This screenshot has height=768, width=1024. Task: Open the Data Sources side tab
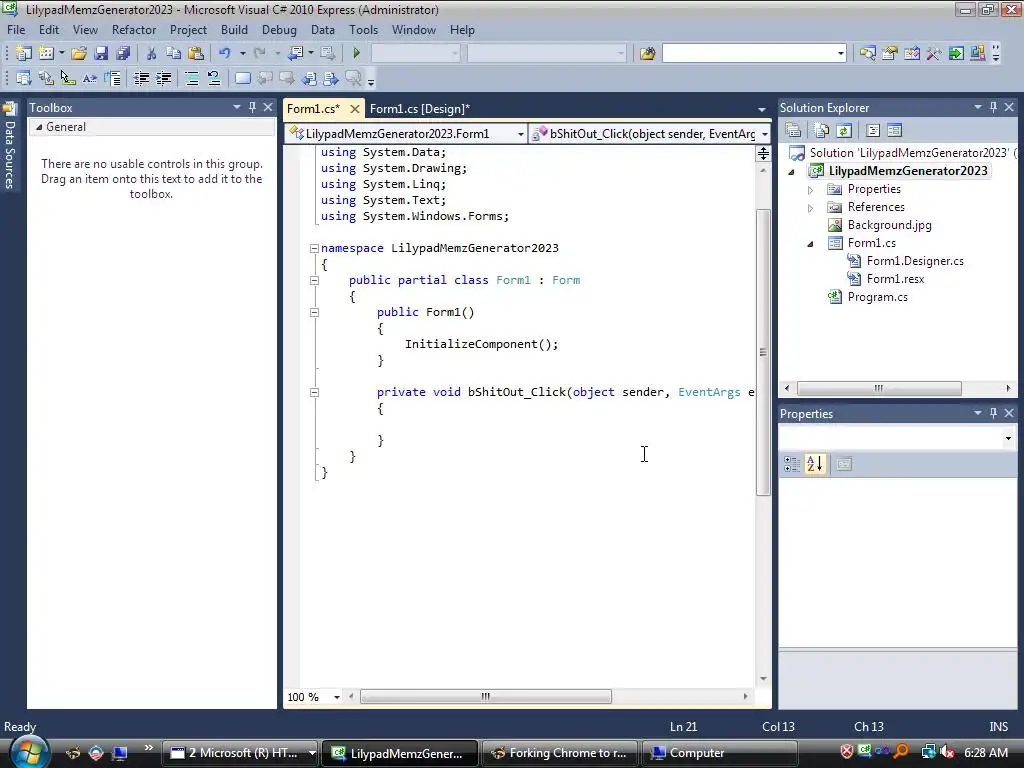9,146
